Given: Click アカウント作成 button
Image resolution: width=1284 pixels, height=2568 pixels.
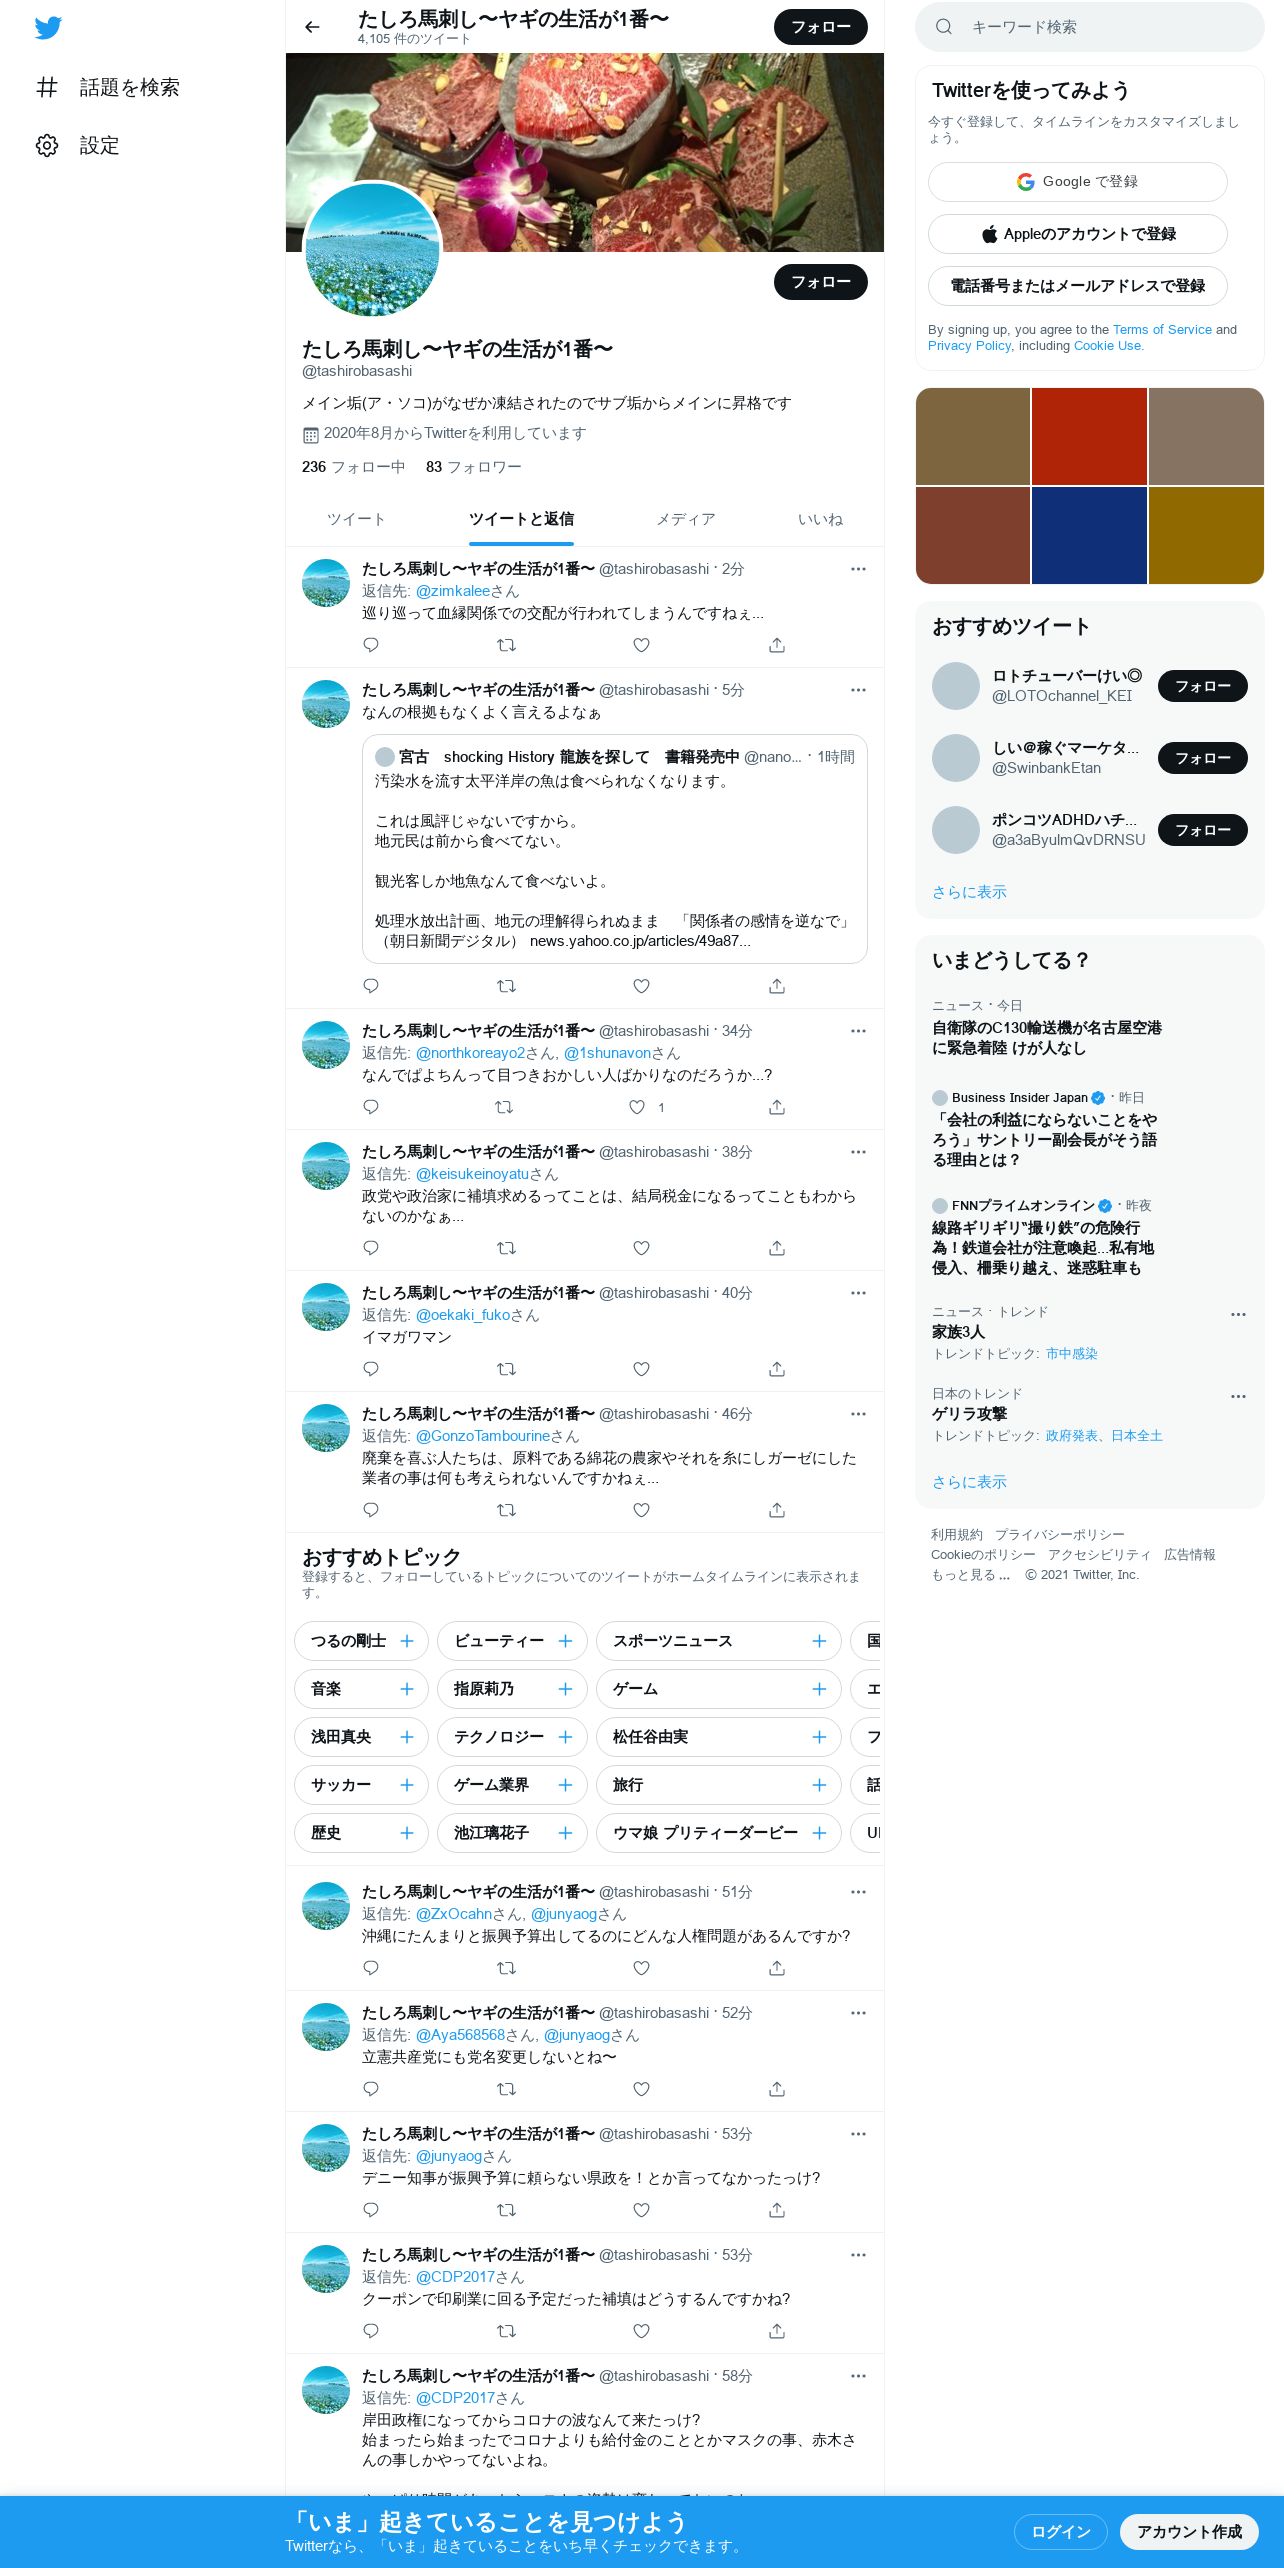Looking at the screenshot, I should 1189,2531.
